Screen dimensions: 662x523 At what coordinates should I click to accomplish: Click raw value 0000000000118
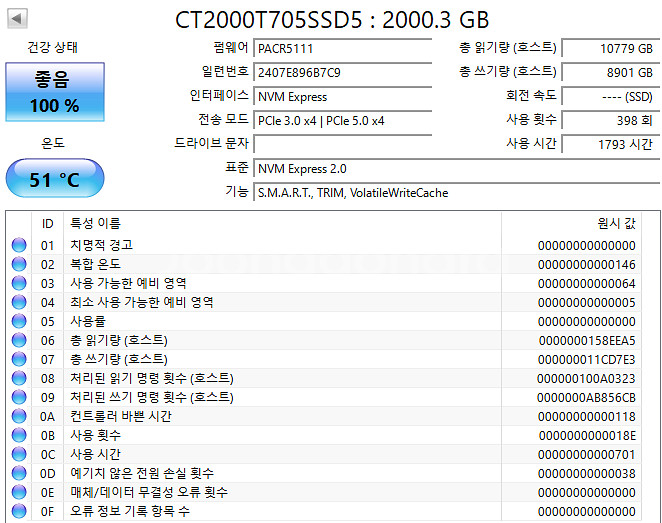pos(586,417)
